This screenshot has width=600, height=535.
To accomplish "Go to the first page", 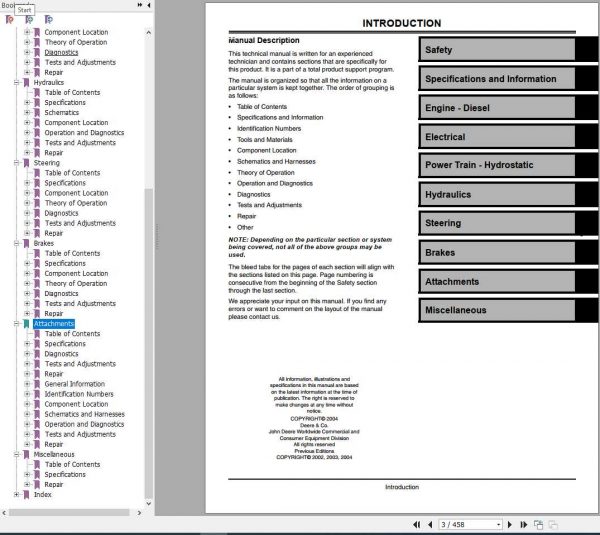I will point(417,524).
